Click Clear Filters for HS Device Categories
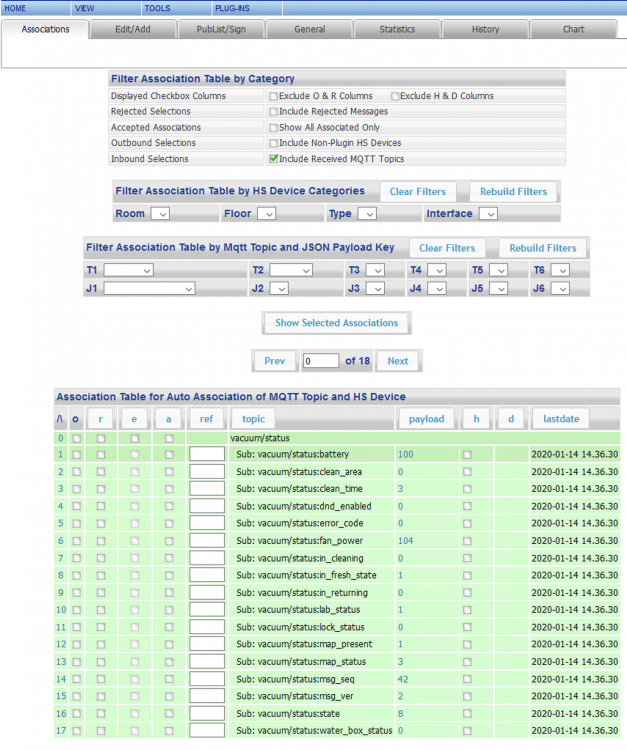627x750 pixels. [416, 192]
